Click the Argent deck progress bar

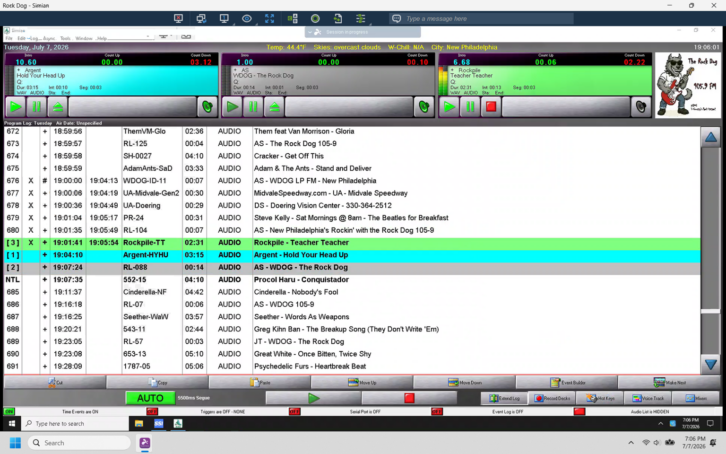[132, 107]
